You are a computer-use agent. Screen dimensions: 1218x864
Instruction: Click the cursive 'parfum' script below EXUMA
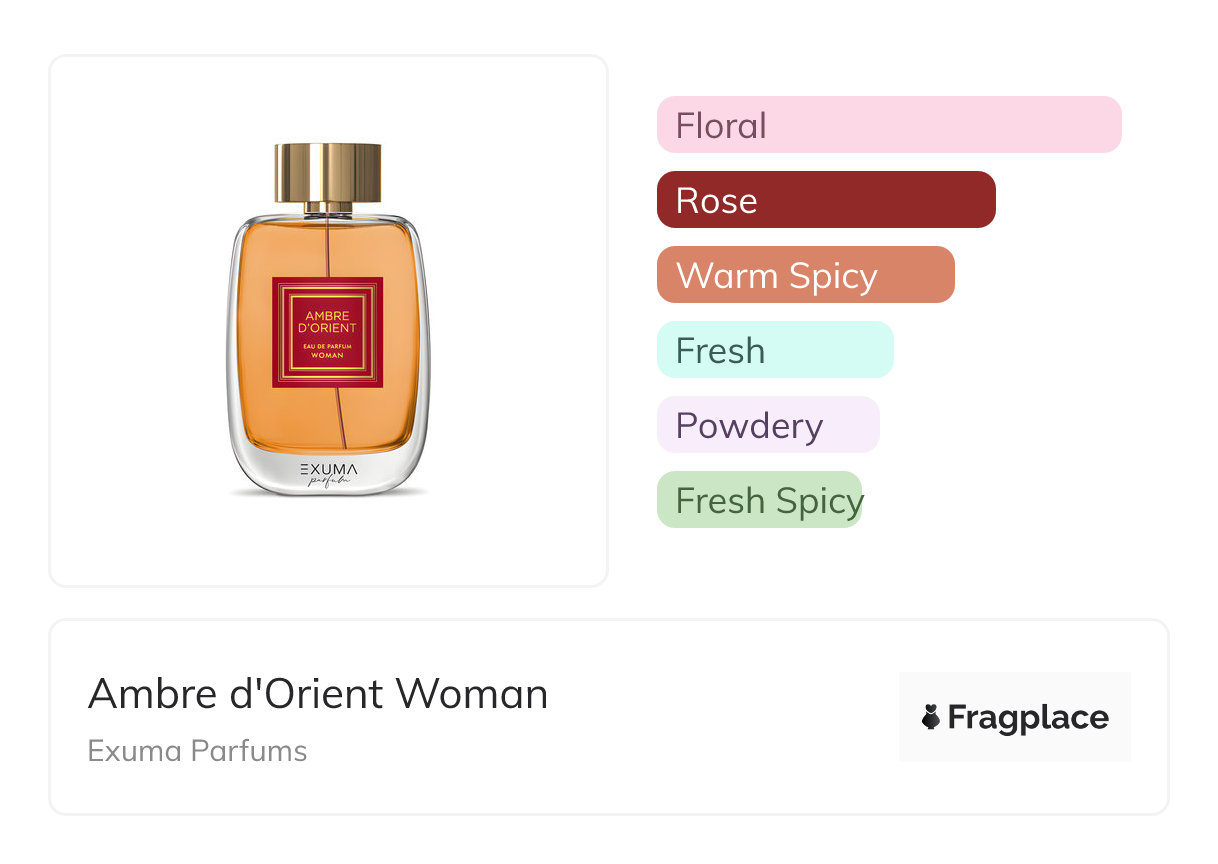[328, 483]
